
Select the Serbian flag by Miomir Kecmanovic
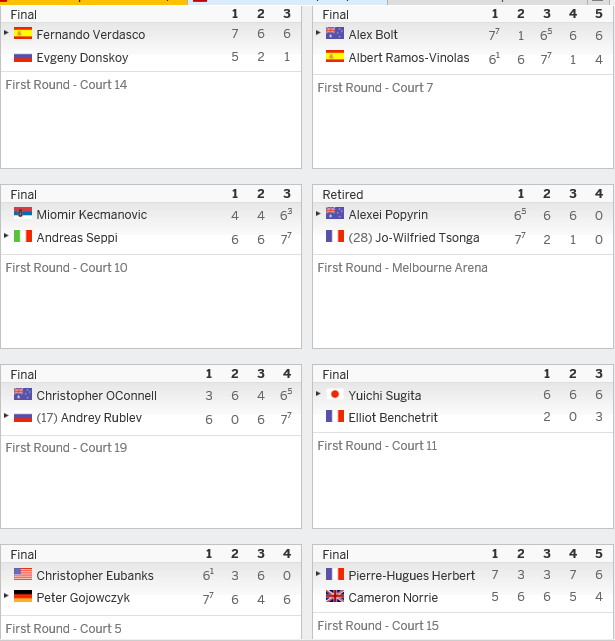(23, 213)
